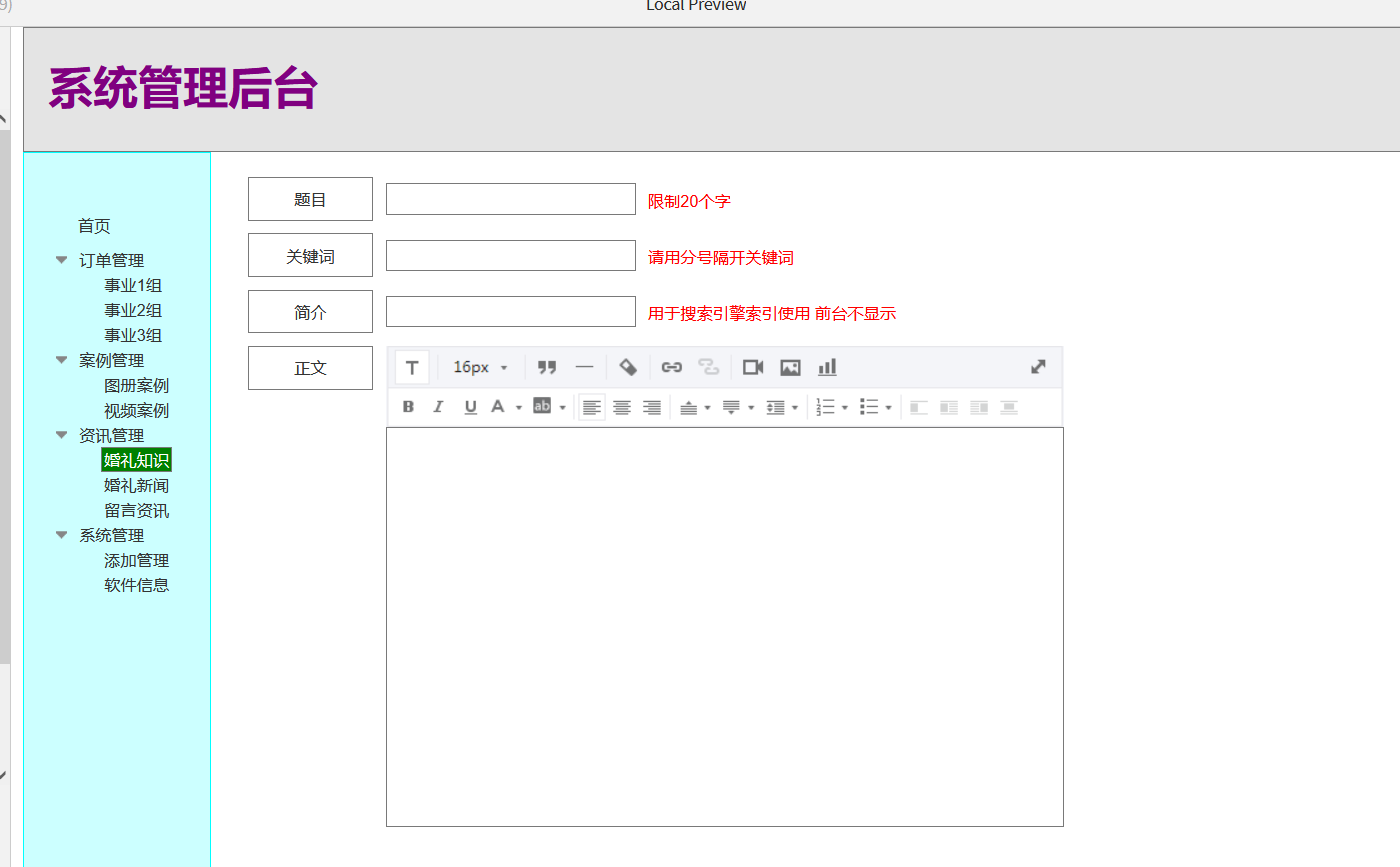Open the line height dropdown arrow
The width and height of the screenshot is (1400, 867).
(x=795, y=408)
